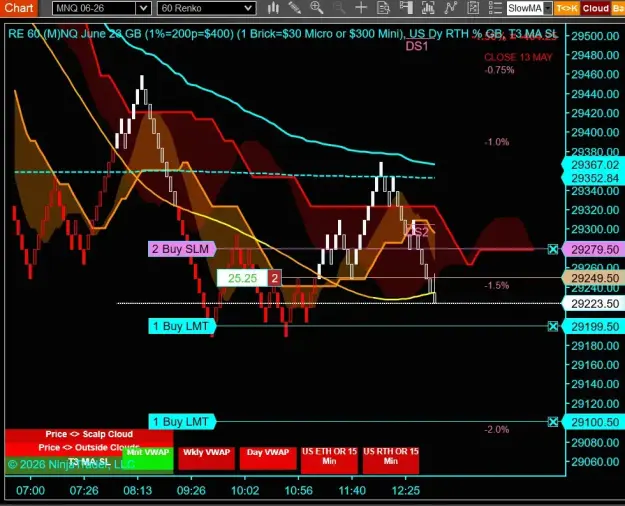Click the 29500.00 price axis label
625x506 pixels.
[x=595, y=36]
